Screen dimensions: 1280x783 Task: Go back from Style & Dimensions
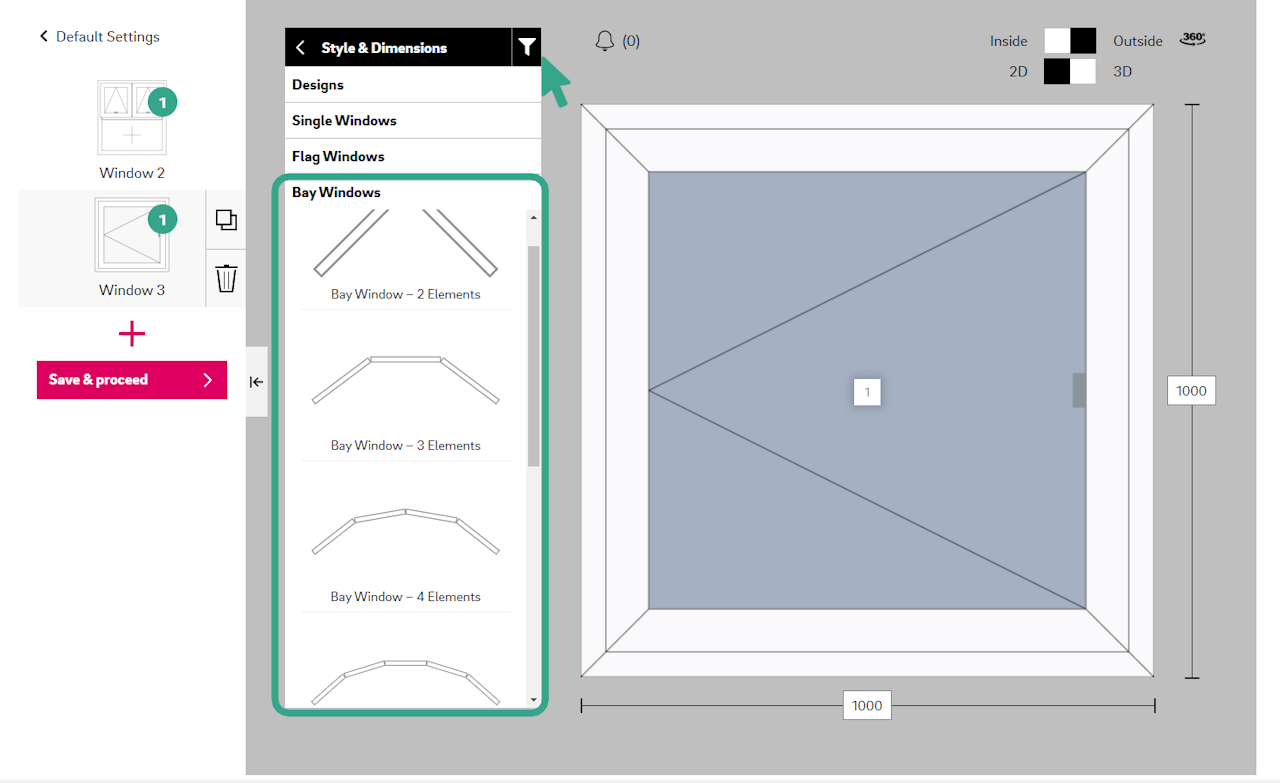click(x=300, y=48)
